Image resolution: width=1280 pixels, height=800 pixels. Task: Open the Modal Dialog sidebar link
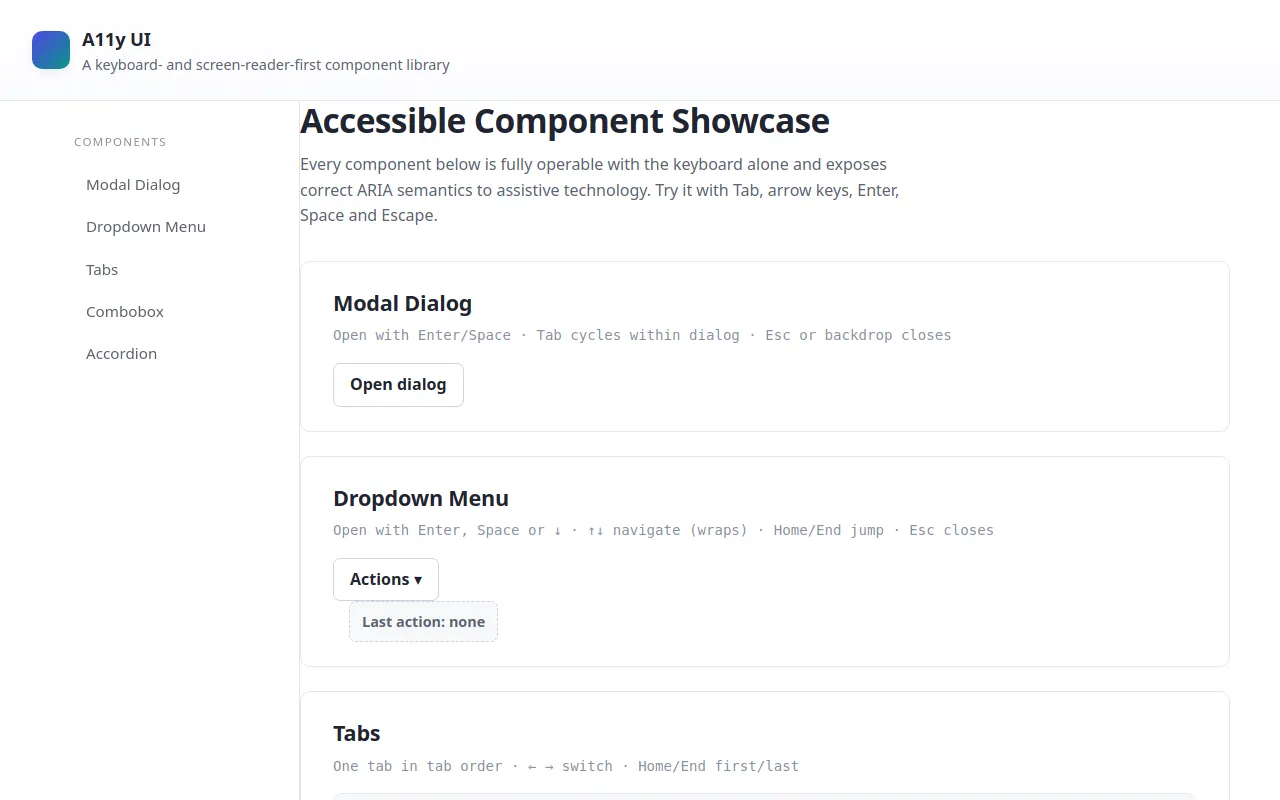tap(133, 185)
